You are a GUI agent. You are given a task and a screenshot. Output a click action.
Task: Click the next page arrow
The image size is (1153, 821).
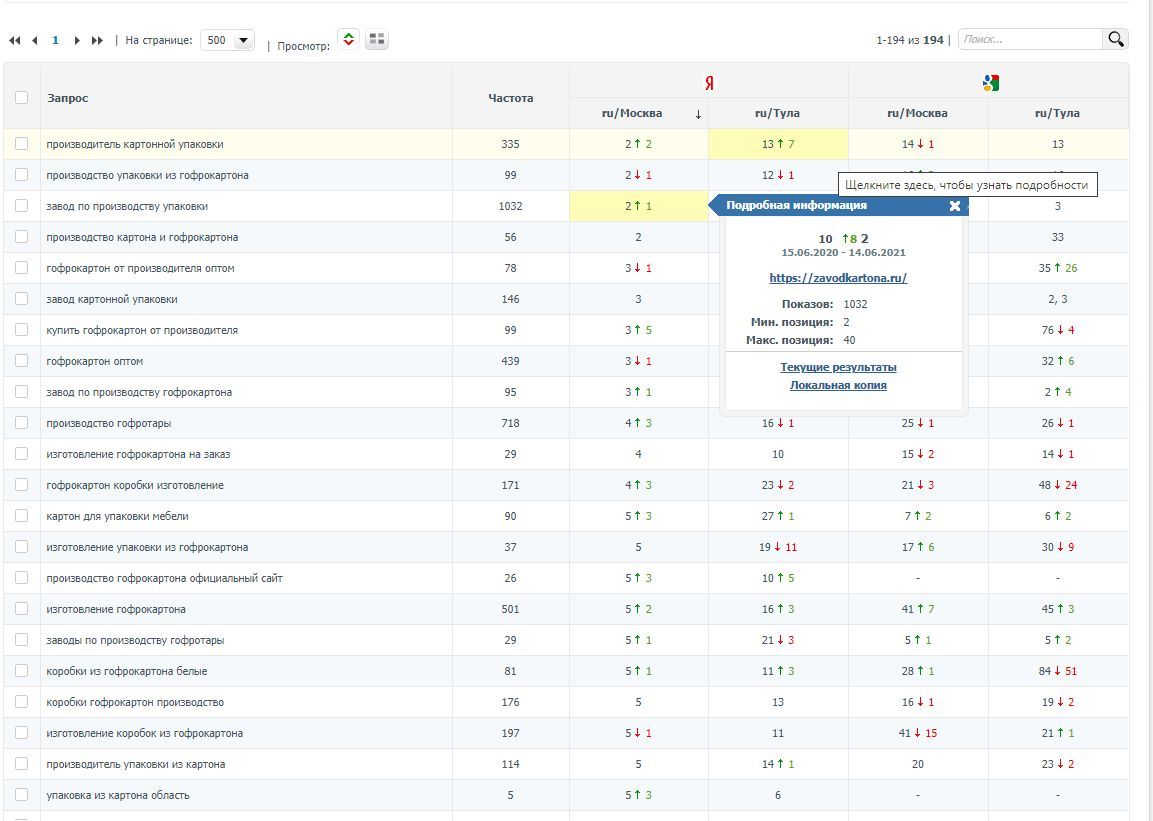pyautogui.click(x=77, y=41)
